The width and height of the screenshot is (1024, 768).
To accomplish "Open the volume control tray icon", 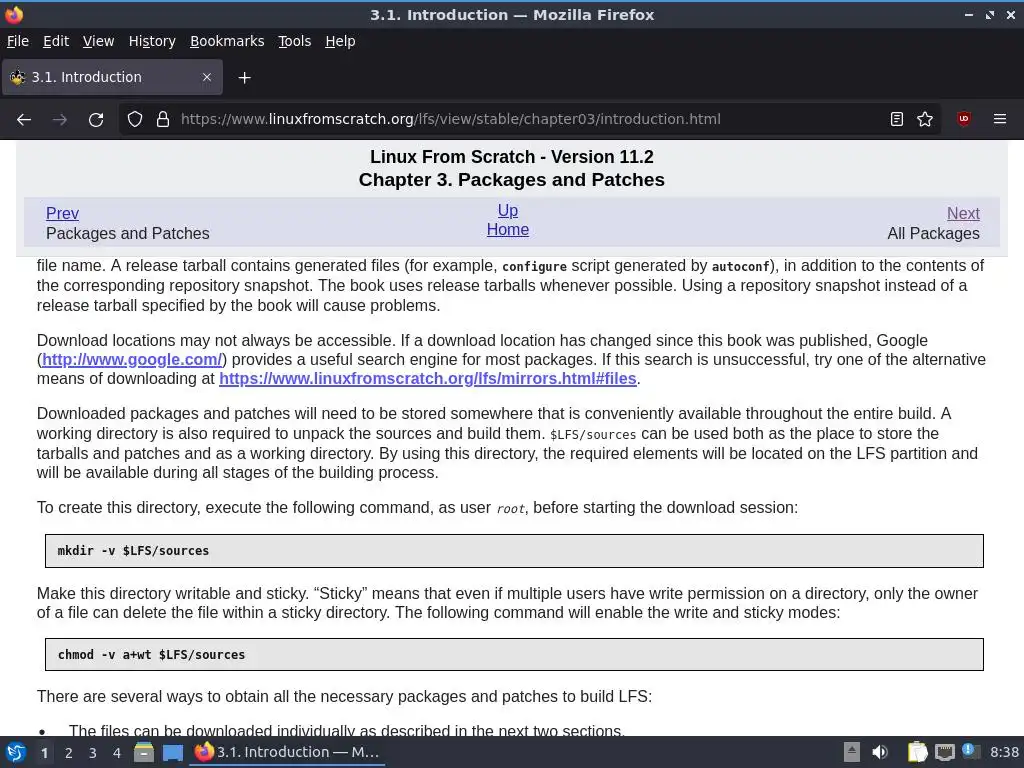I will coord(880,752).
